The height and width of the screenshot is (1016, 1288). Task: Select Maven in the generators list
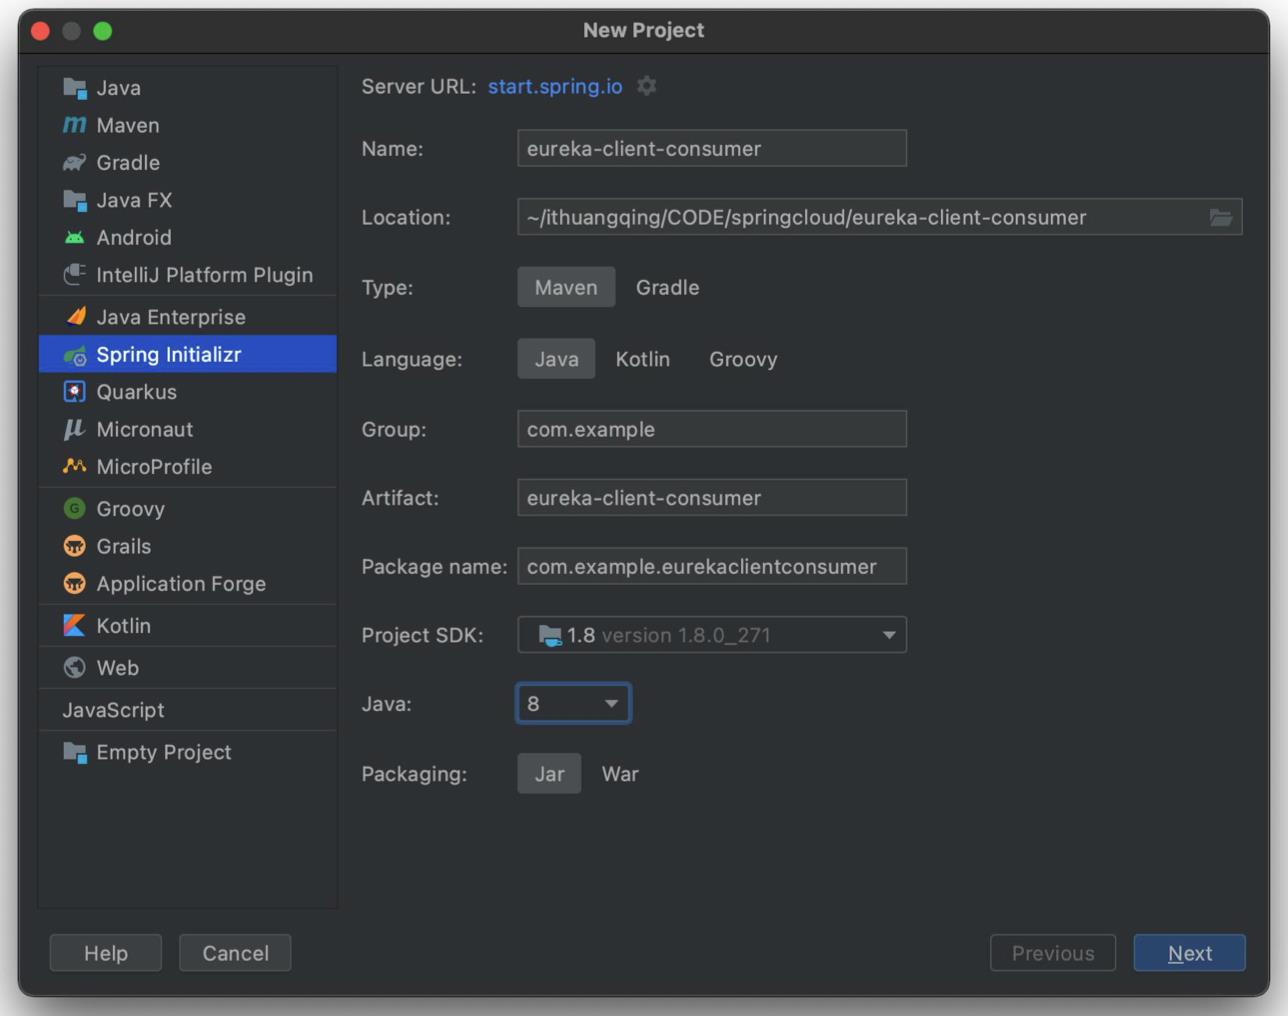(x=187, y=125)
